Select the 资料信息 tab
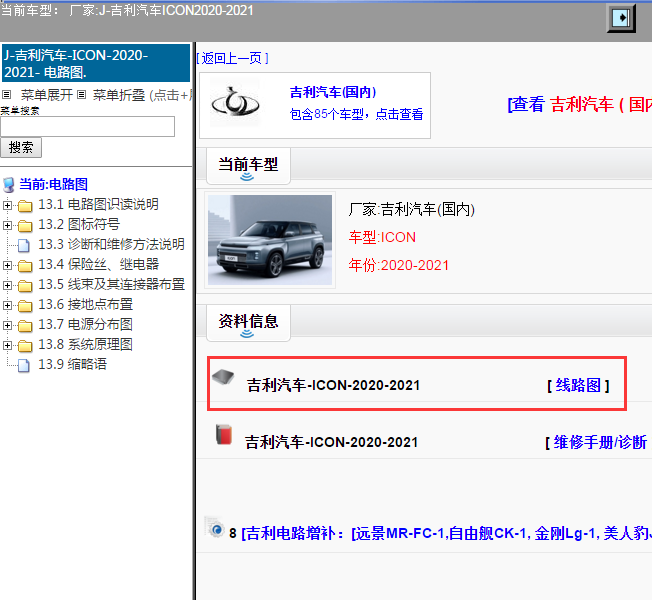This screenshot has height=600, width=652. coord(248,323)
